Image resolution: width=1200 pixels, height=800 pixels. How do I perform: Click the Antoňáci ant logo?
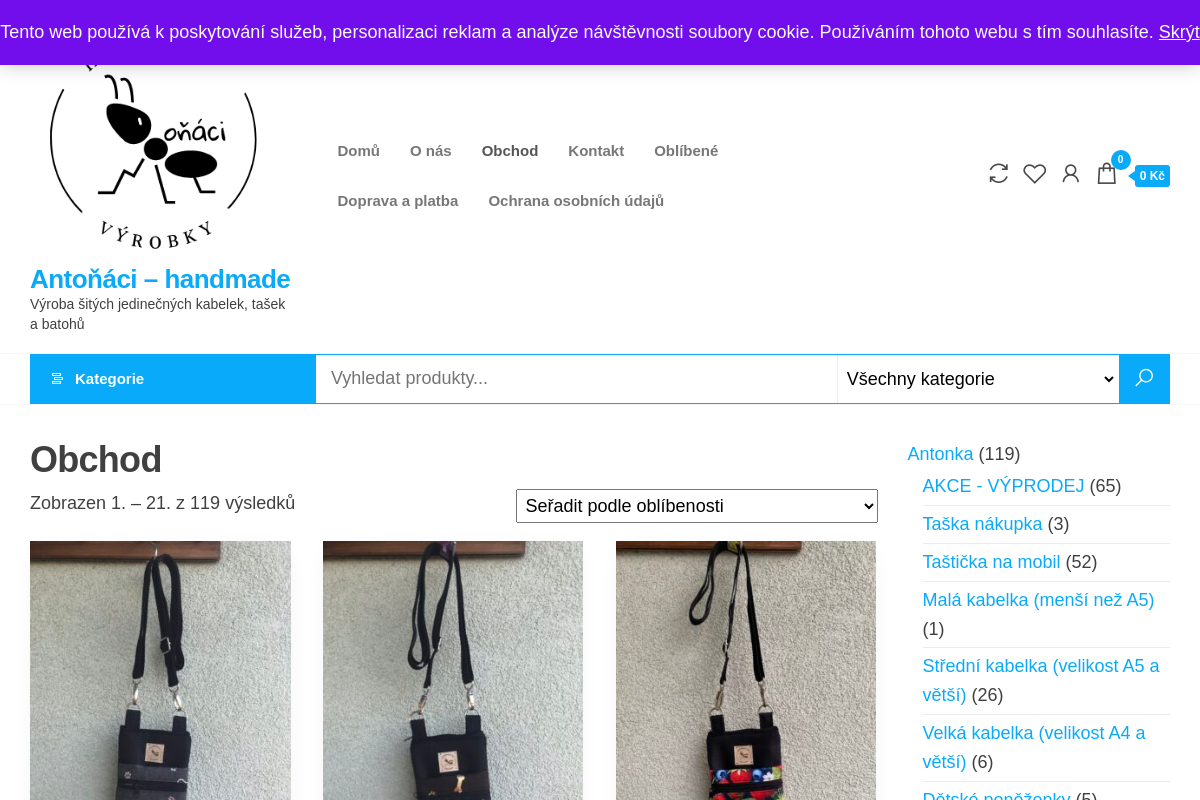pos(153,155)
